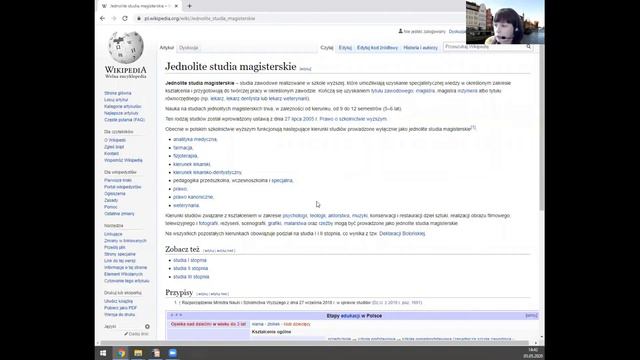Open Ostatnie zmiany sidebar link
This screenshot has width=640, height=360.
119,214
